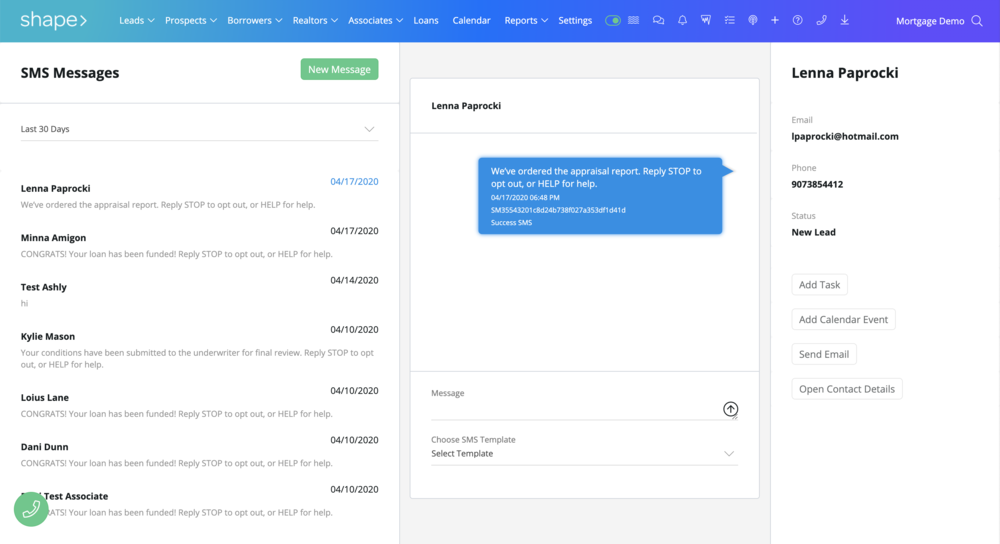Click the plus icon to add new
Image resolution: width=1000 pixels, height=544 pixels.
click(x=775, y=20)
